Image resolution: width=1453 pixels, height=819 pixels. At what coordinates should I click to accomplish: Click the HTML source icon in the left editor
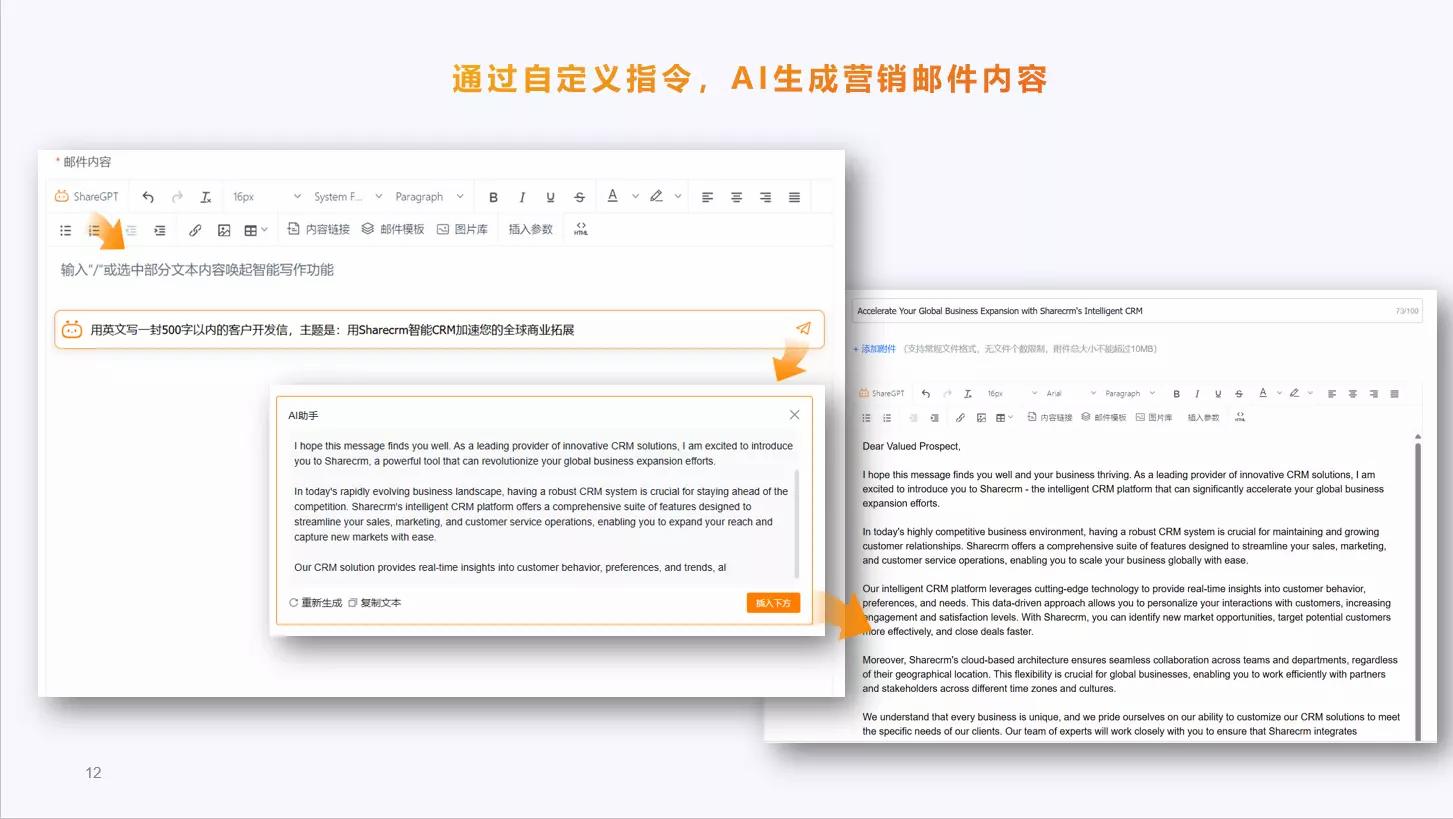click(x=581, y=230)
